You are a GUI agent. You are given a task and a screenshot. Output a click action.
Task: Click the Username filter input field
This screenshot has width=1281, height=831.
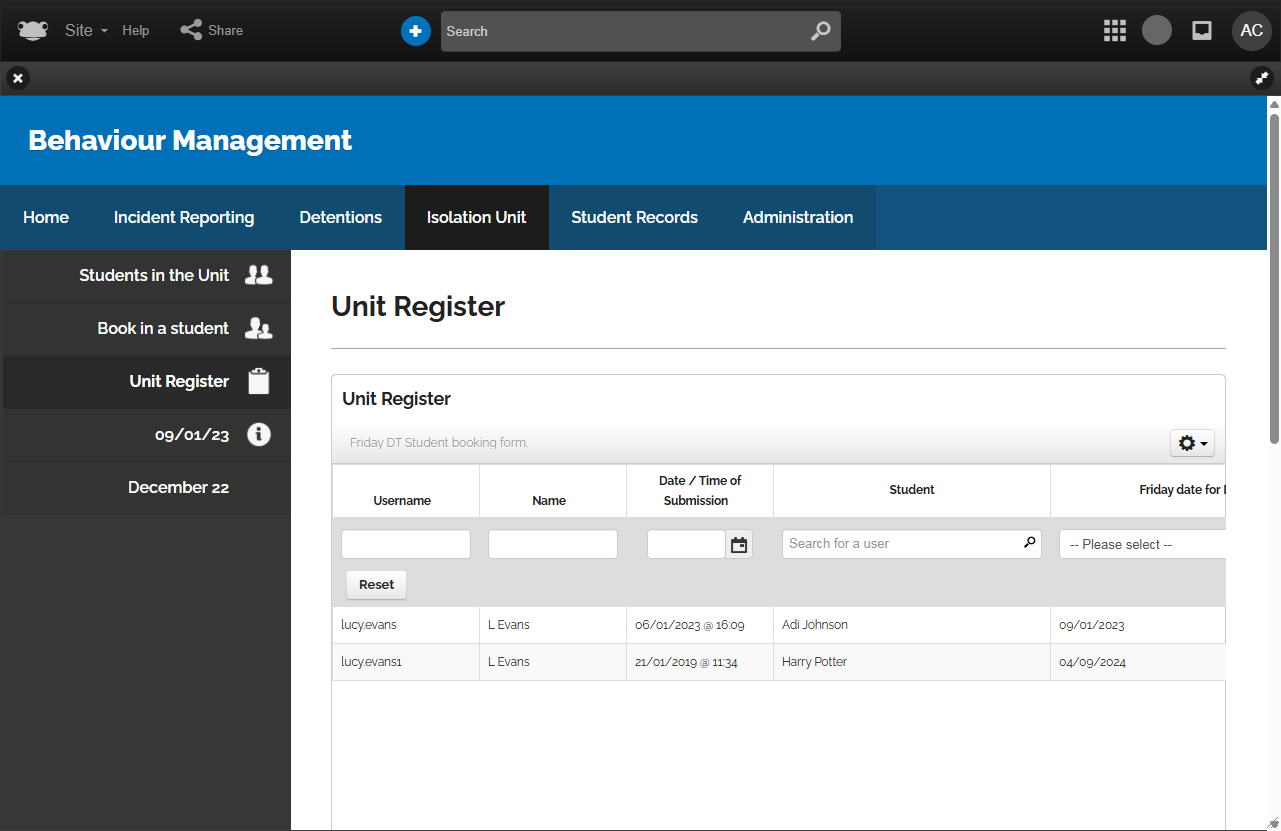405,544
